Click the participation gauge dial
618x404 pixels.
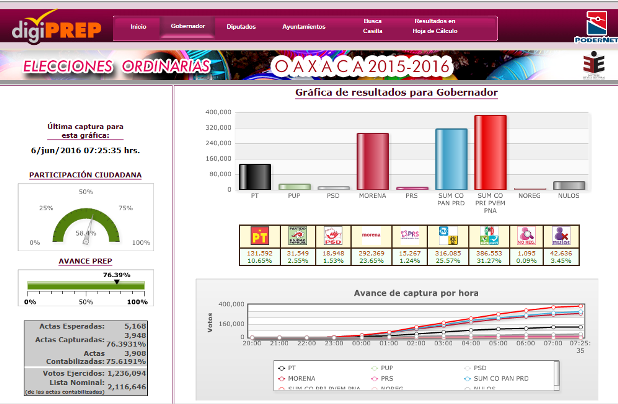(86, 225)
